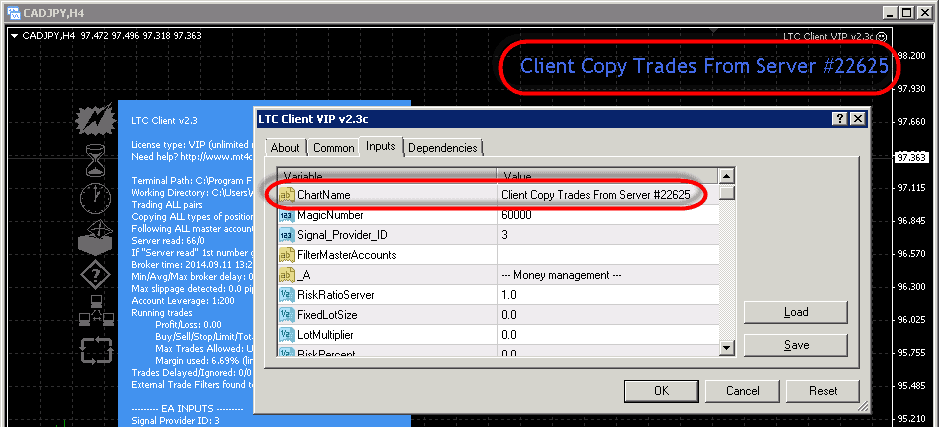Click the inputs list scroll down arrow
Viewport: 939px width, 427px height.
click(x=726, y=347)
